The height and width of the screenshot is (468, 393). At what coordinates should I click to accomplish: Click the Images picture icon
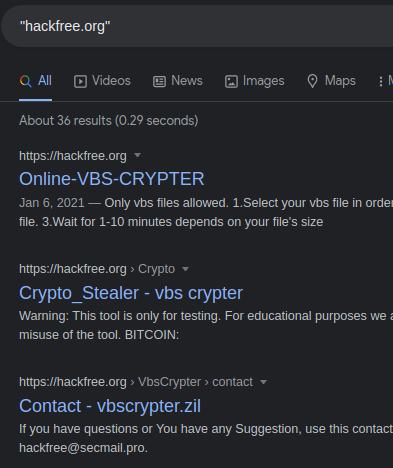(231, 81)
